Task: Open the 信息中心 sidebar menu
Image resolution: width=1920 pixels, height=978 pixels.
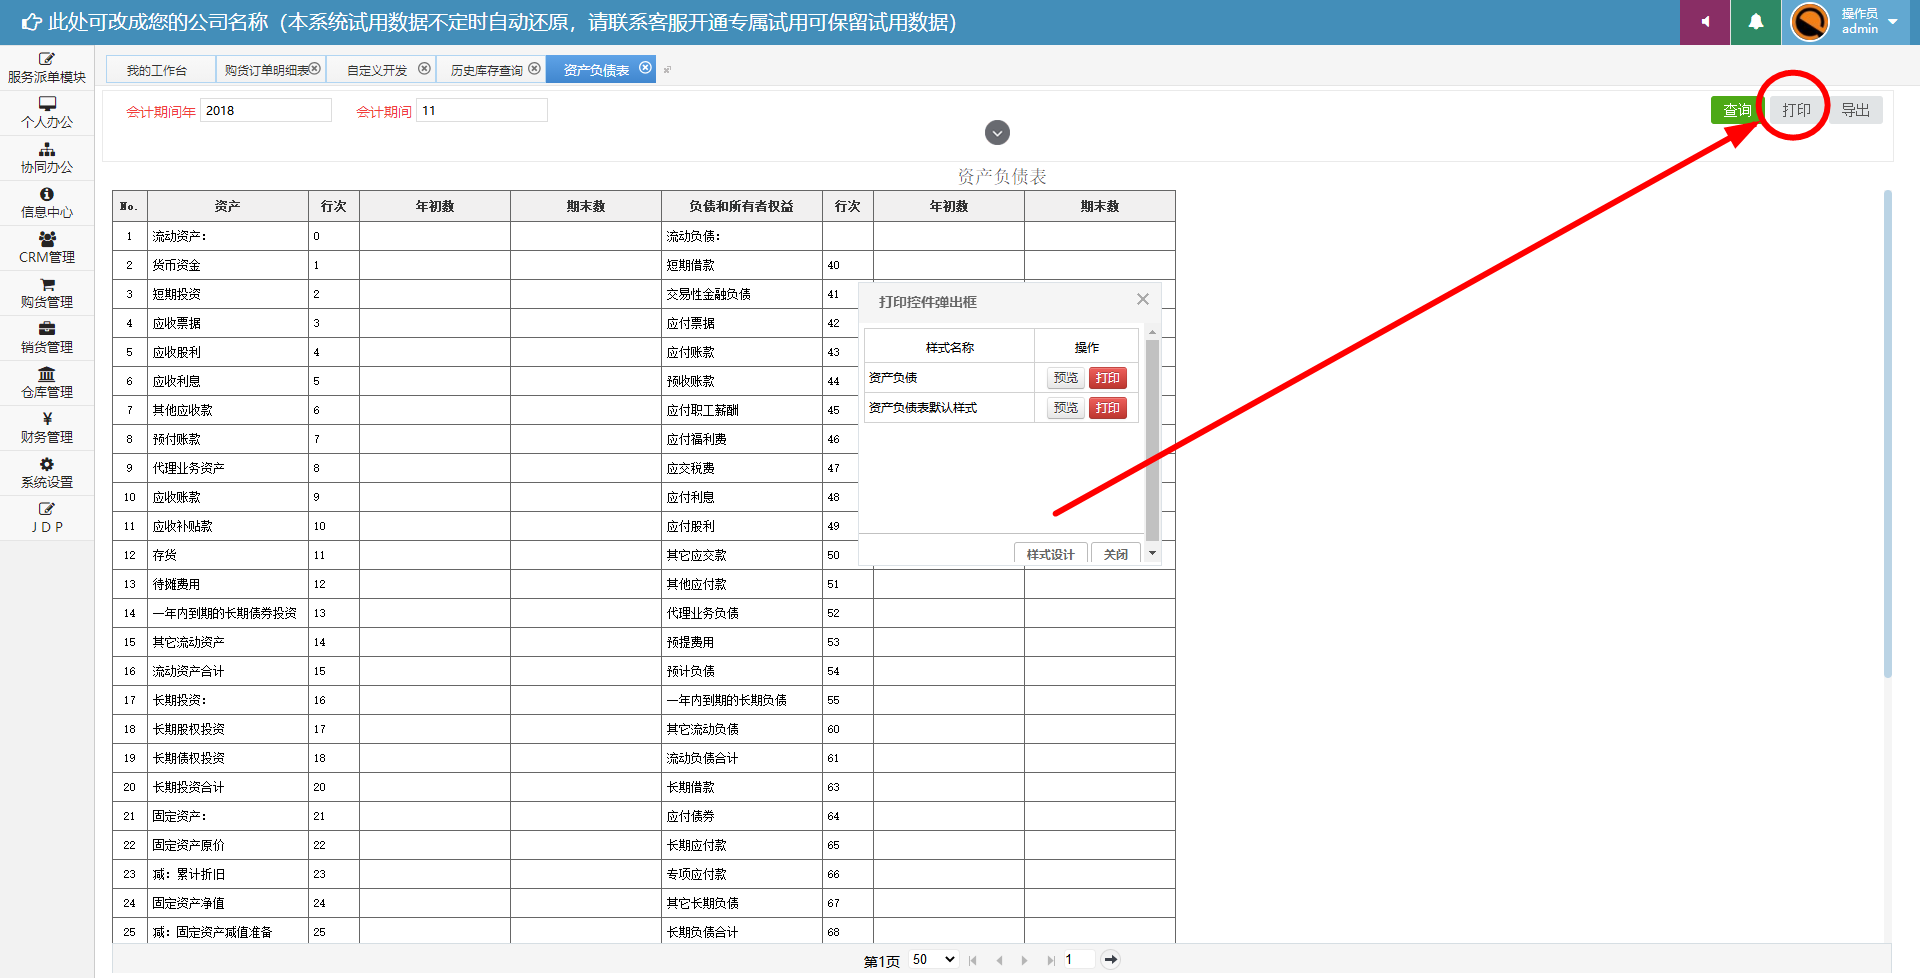Action: coord(47,203)
